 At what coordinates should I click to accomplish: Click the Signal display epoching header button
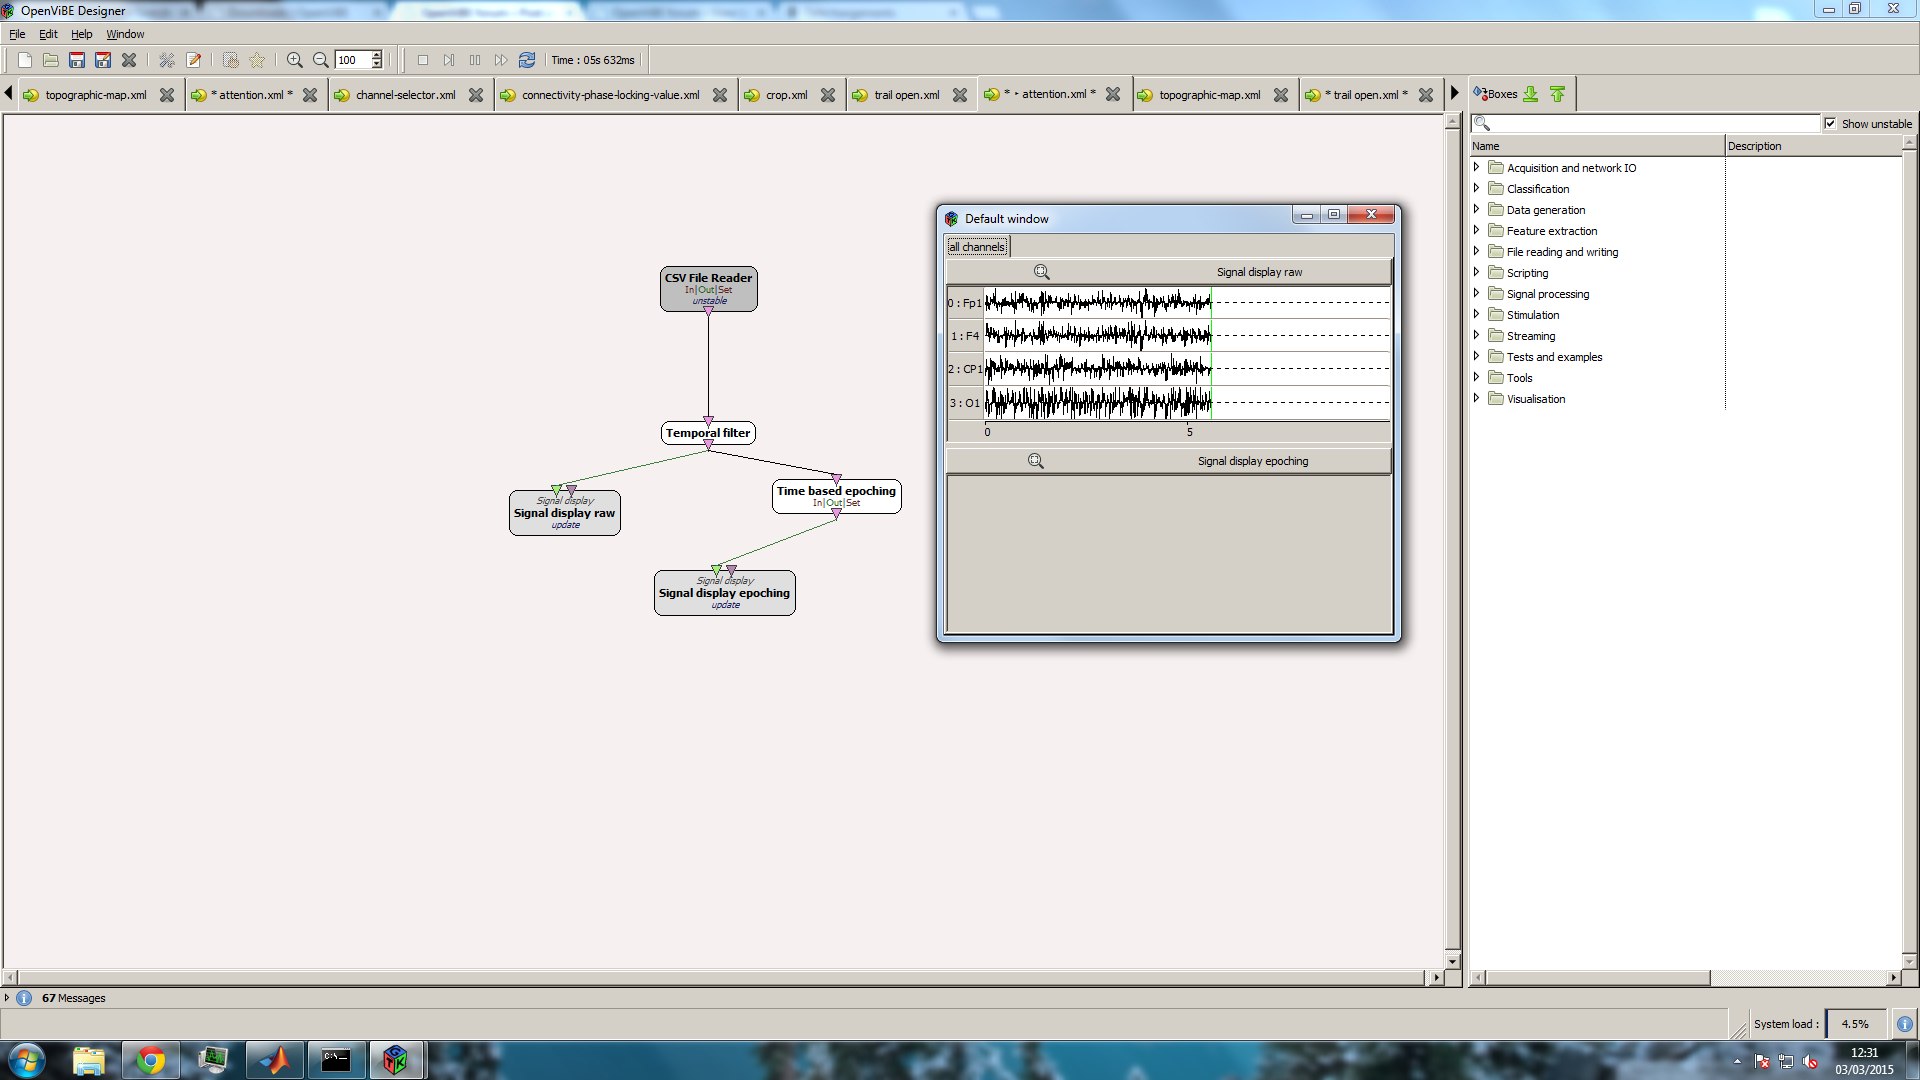tap(1169, 461)
